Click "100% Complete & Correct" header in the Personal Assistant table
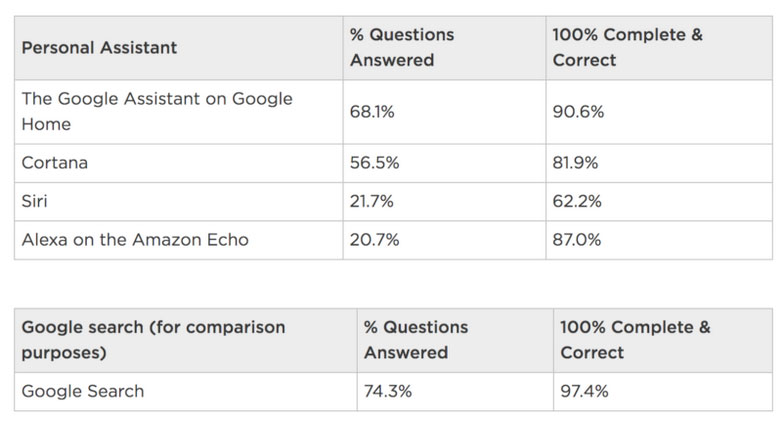 point(627,47)
